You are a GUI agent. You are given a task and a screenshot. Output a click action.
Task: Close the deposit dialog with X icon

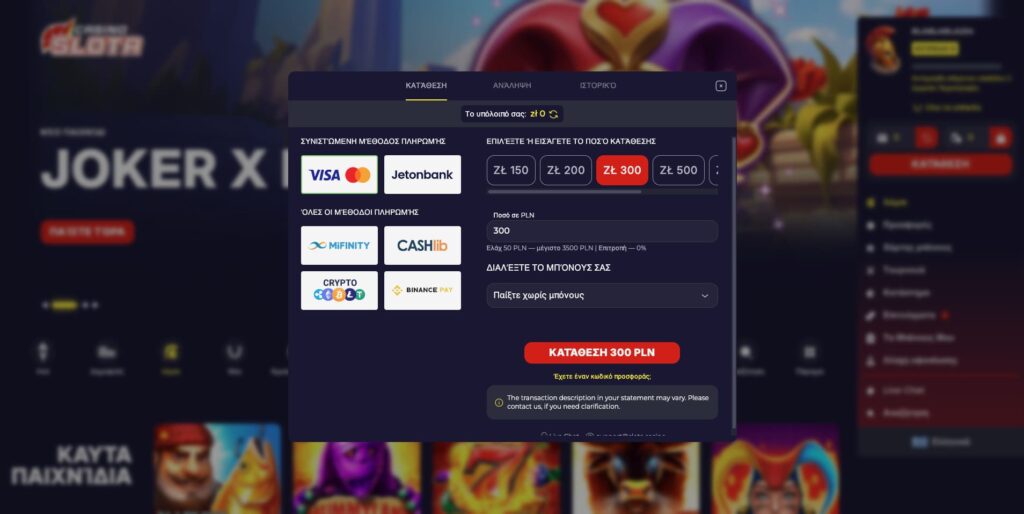[x=720, y=86]
